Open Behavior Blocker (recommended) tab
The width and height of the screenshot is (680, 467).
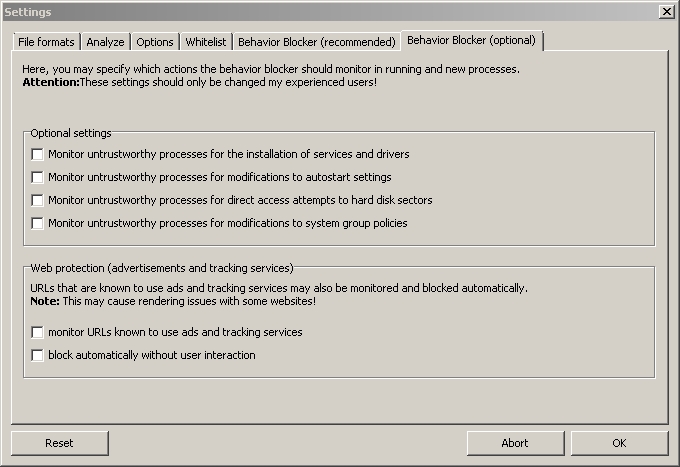[316, 42]
